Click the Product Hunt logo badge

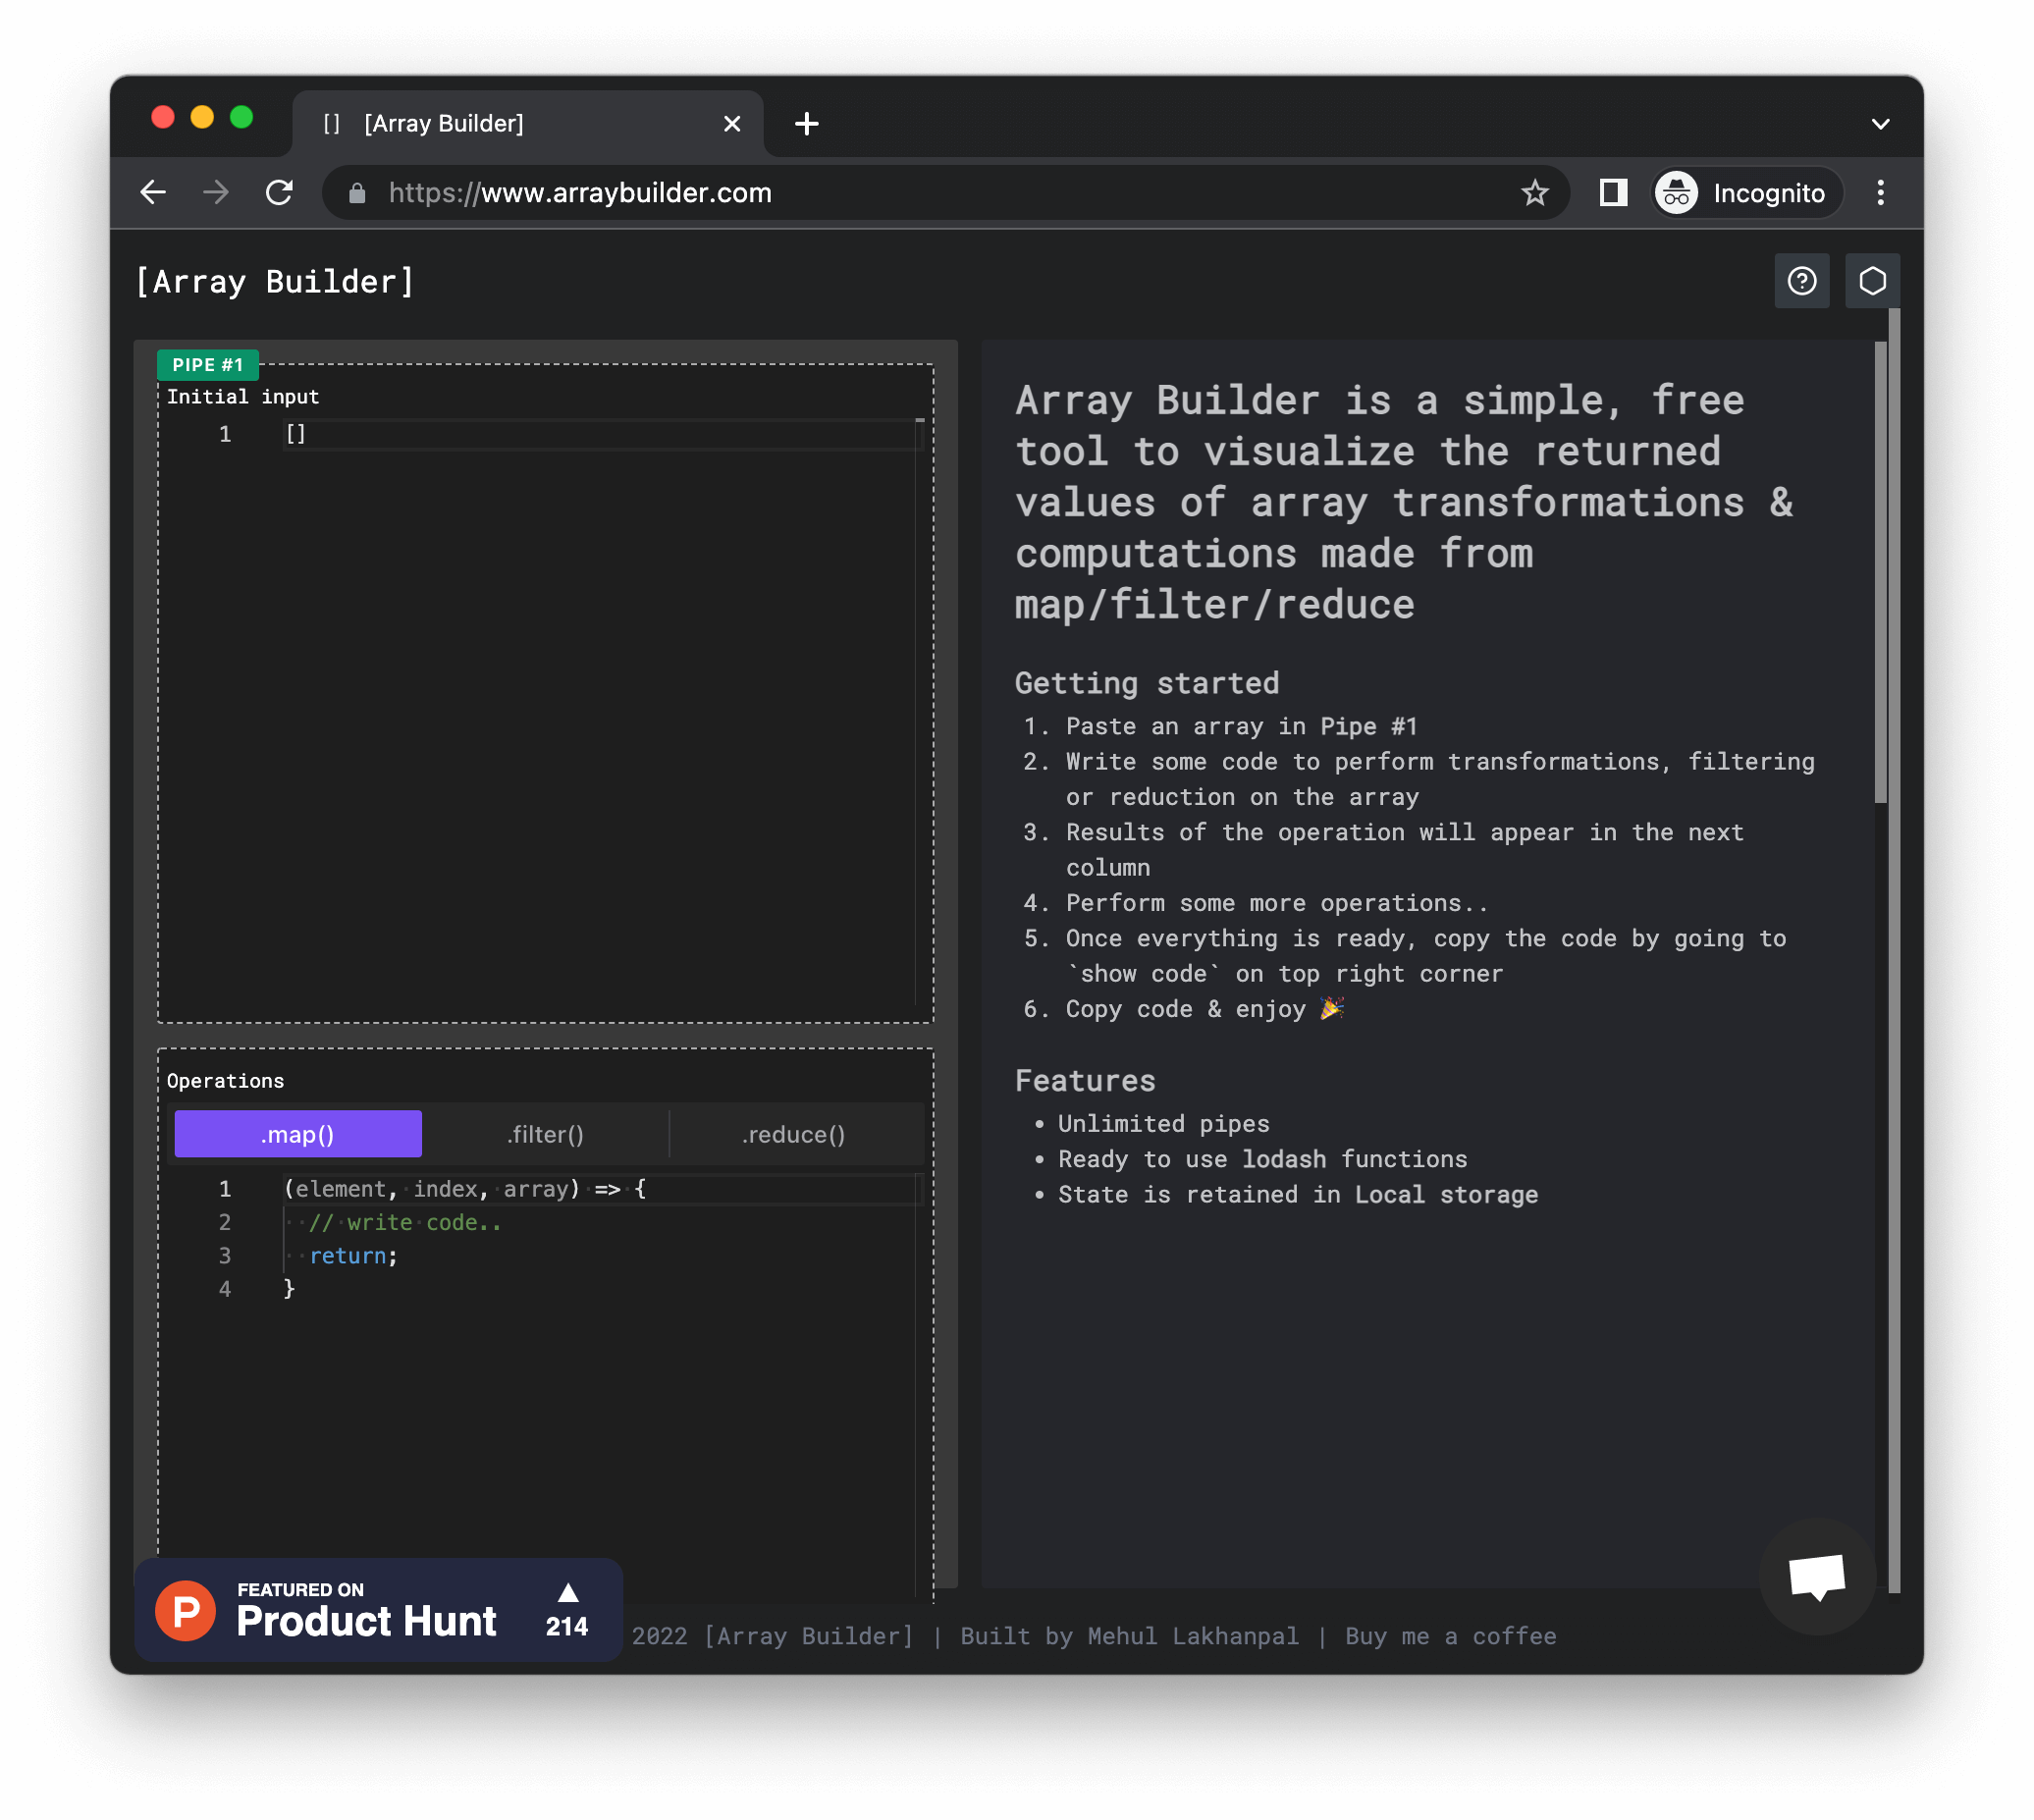(x=378, y=1609)
